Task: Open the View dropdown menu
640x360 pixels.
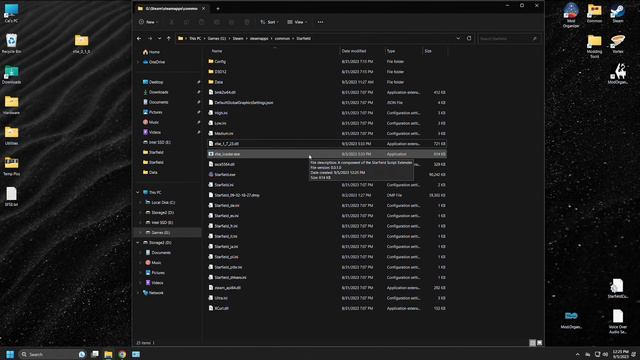Action: pos(297,22)
